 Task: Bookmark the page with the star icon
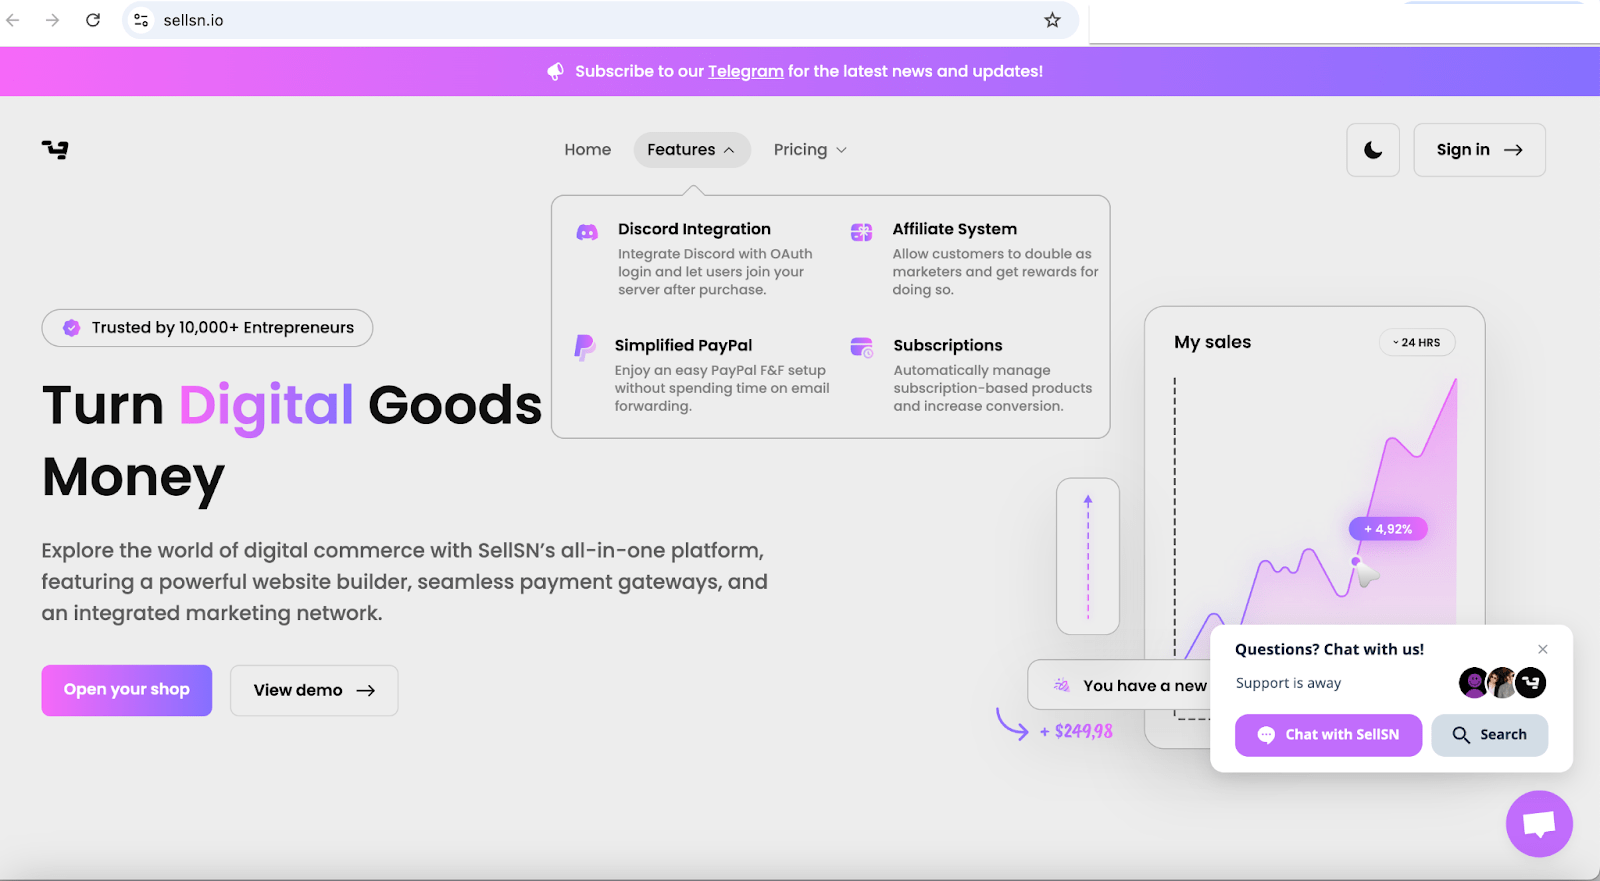(1052, 20)
